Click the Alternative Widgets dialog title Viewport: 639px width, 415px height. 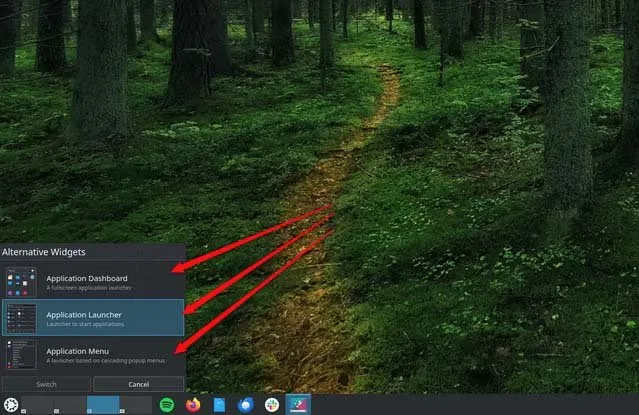pyautogui.click(x=44, y=252)
